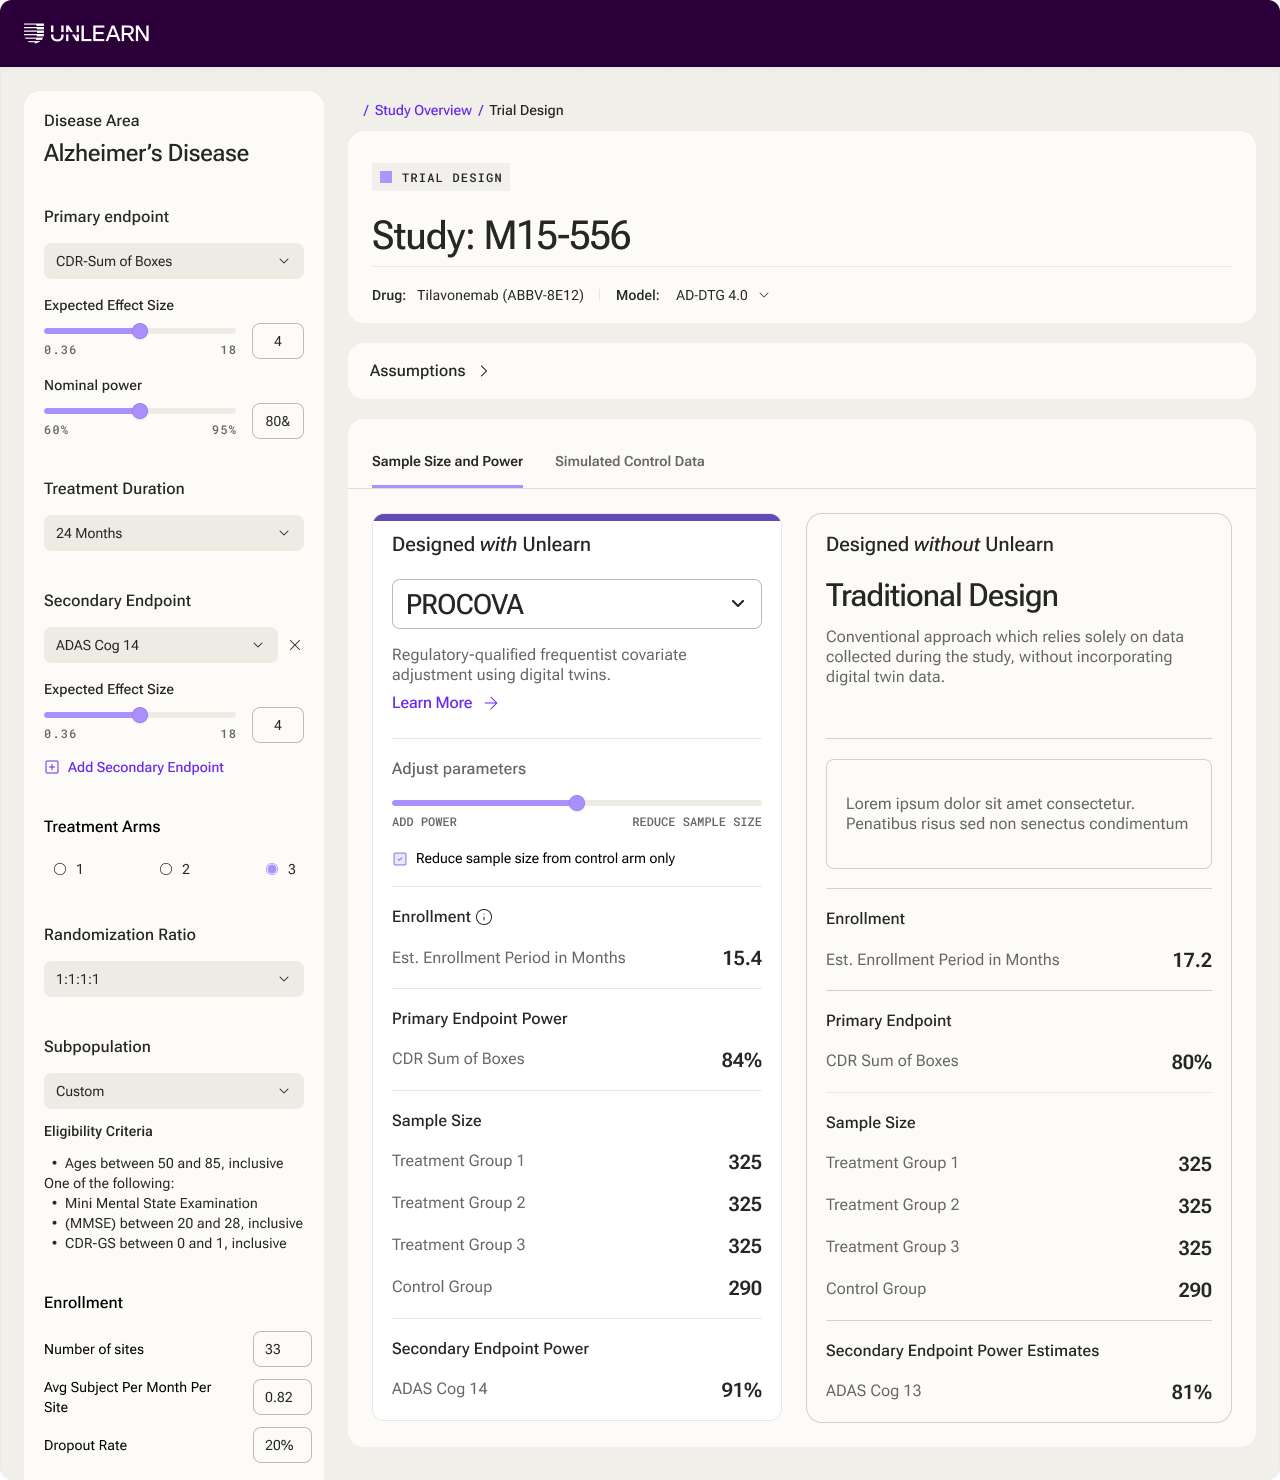1280x1480 pixels.
Task: Click Learn More link
Action: point(432,703)
